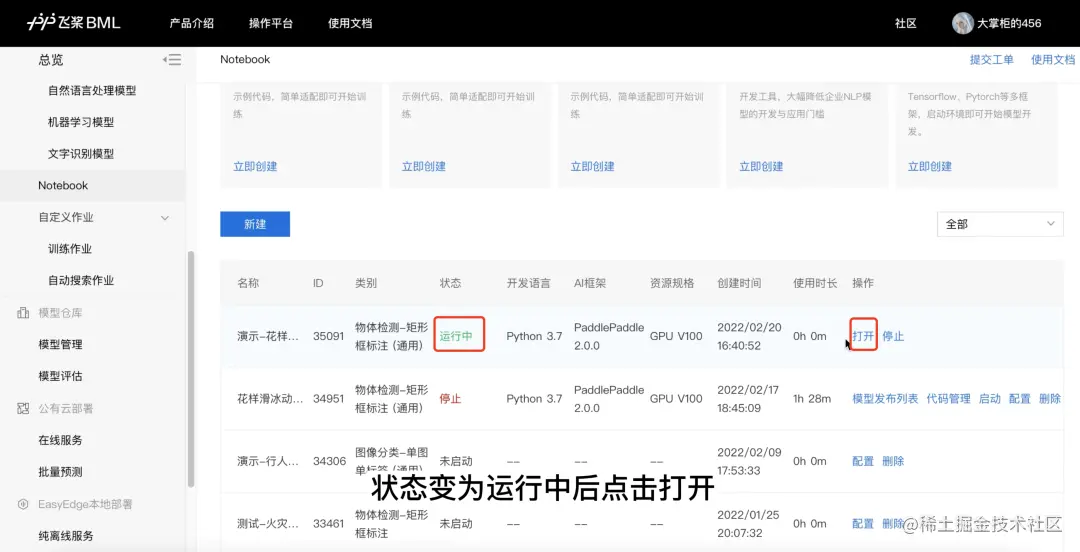Open 使用文档 in the top navigation bar
Screen dimensions: 1080x552
click(350, 23)
